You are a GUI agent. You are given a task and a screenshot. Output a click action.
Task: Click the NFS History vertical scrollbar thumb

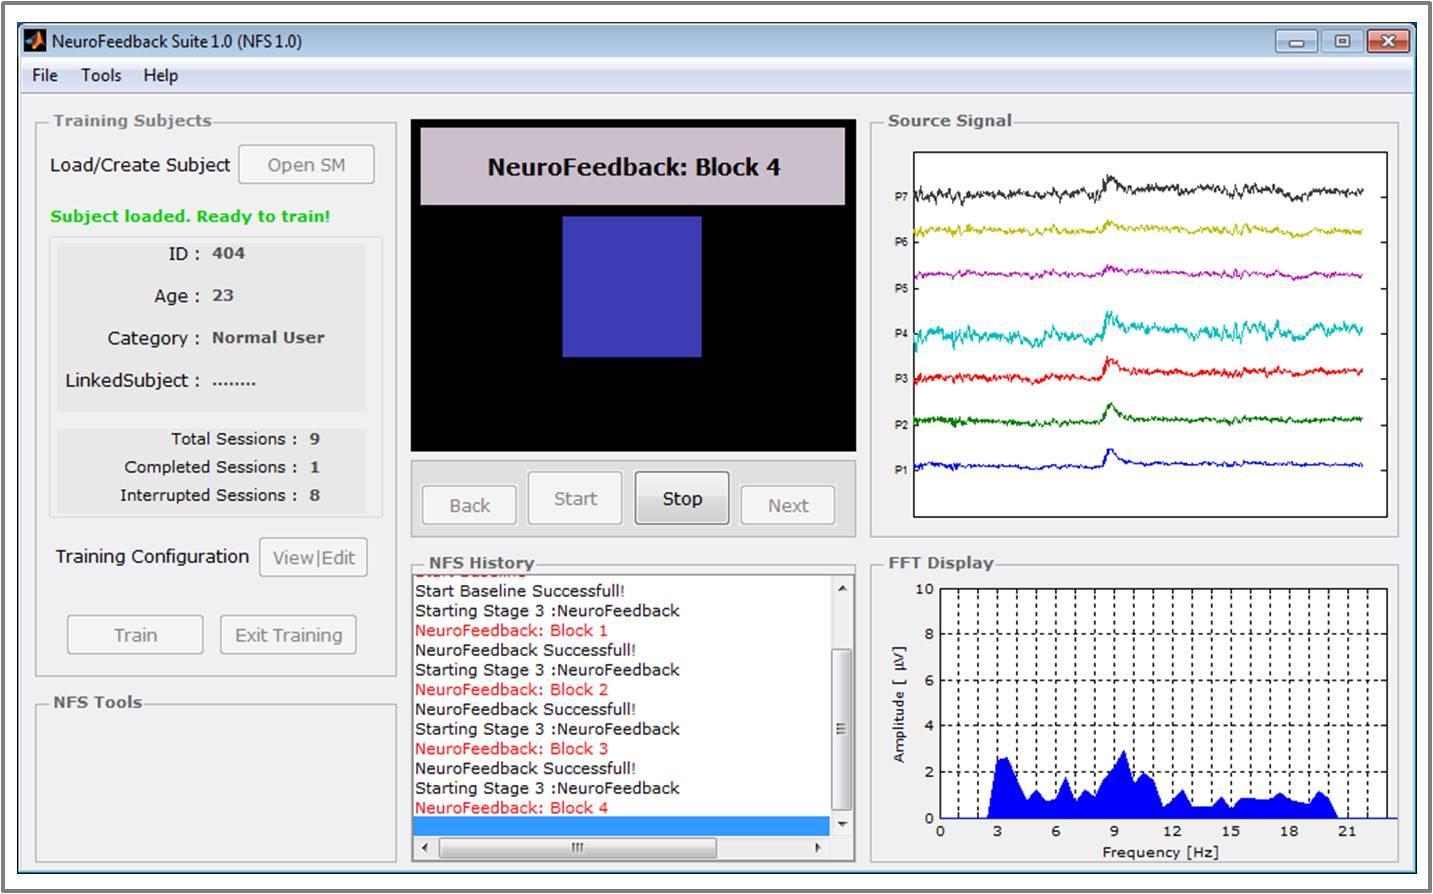pyautogui.click(x=842, y=729)
